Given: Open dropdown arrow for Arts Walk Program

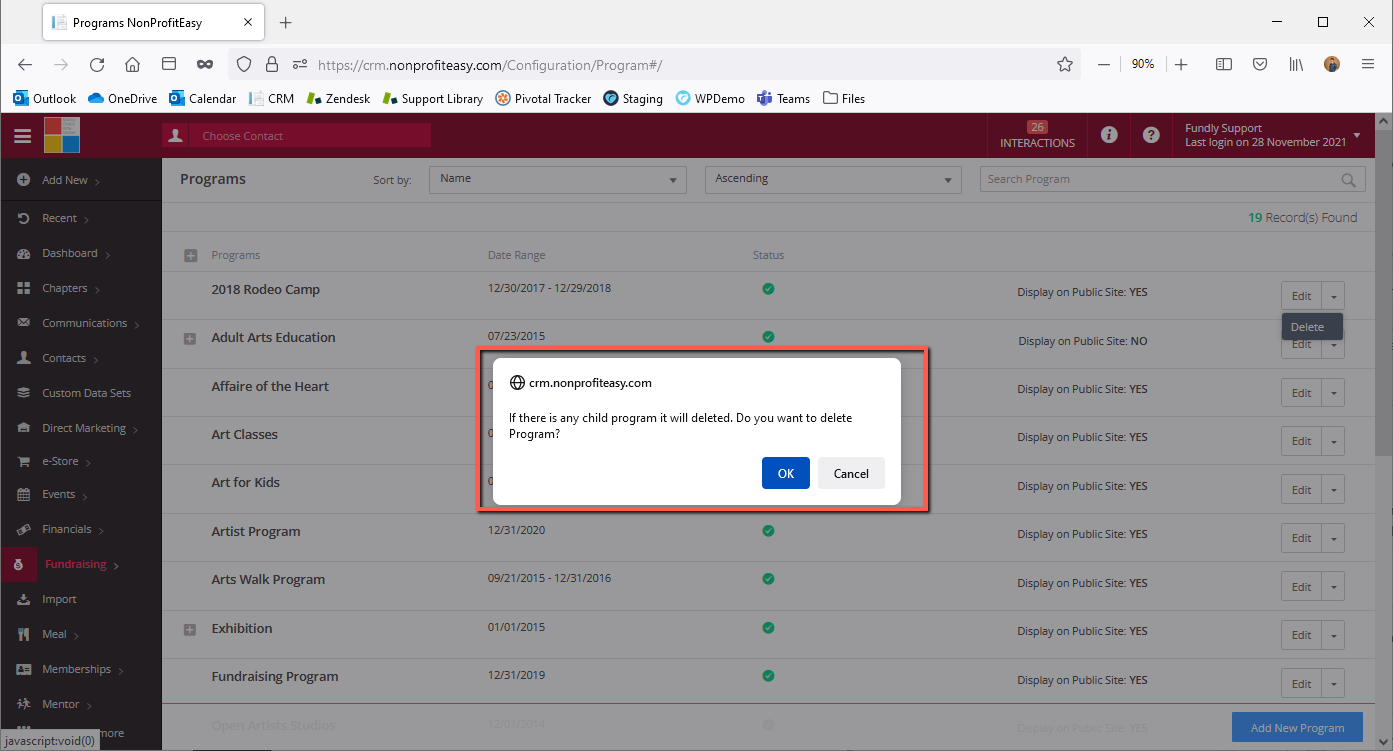Looking at the screenshot, I should point(1333,587).
